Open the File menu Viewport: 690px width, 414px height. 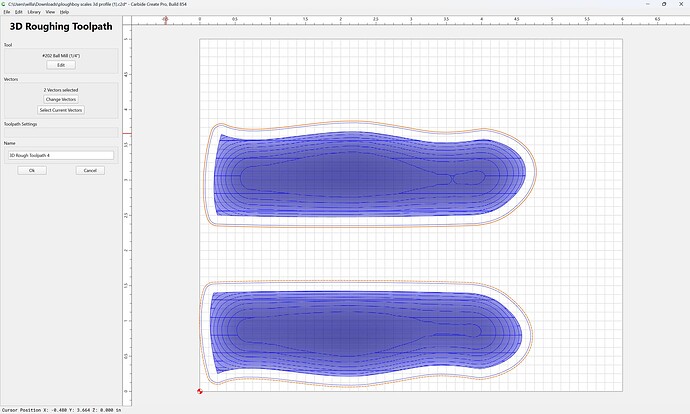7,12
